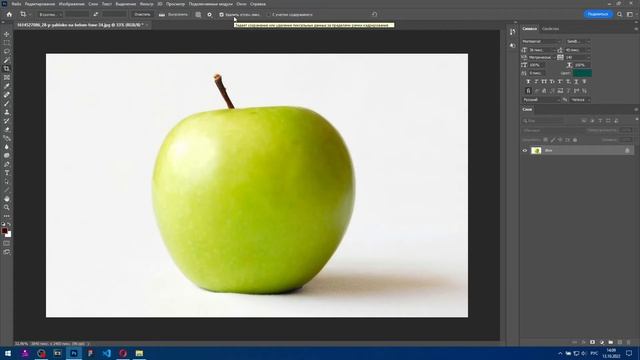The height and width of the screenshot is (360, 640).
Task: Select the Horizontal Type tool
Action: [x=7, y=173]
